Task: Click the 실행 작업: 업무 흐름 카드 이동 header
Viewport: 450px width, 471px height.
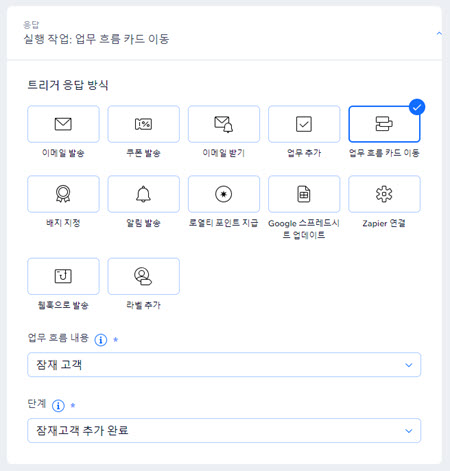Action: [96, 39]
